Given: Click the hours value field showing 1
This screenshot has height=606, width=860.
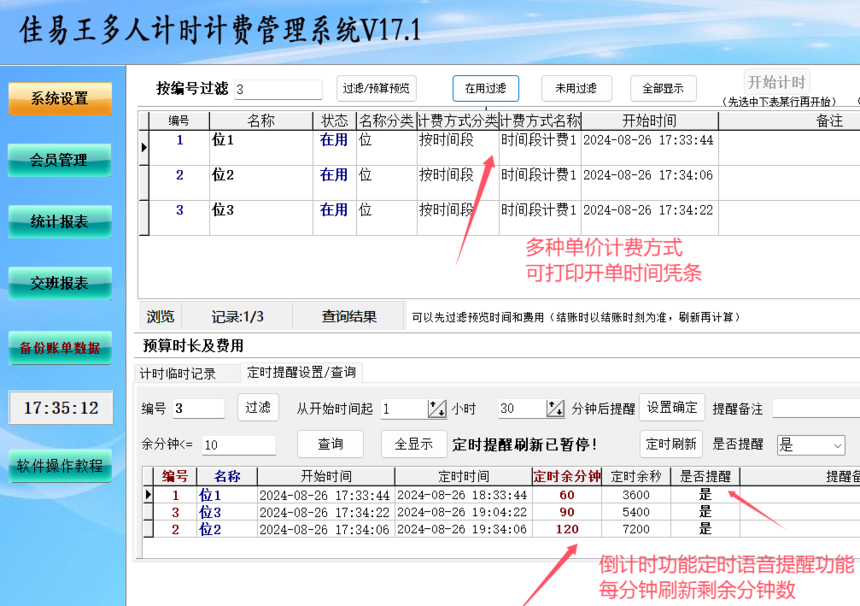Looking at the screenshot, I should (x=404, y=409).
